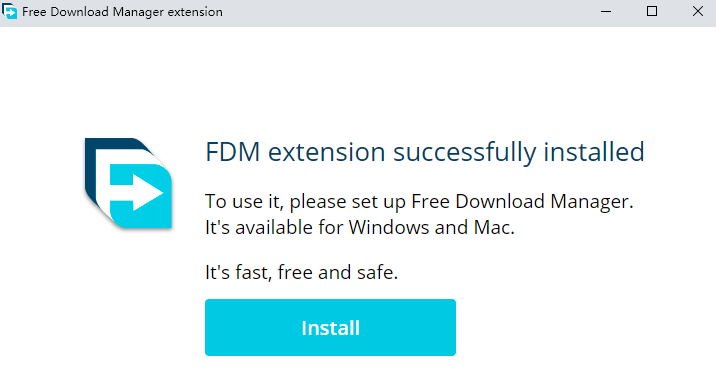Click the "Free Download Manager extension" title text
Image resolution: width=716 pixels, height=373 pixels.
(122, 12)
